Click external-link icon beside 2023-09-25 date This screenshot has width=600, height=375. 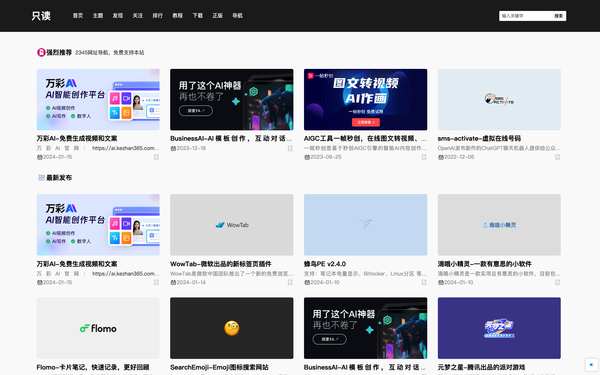[x=424, y=157]
